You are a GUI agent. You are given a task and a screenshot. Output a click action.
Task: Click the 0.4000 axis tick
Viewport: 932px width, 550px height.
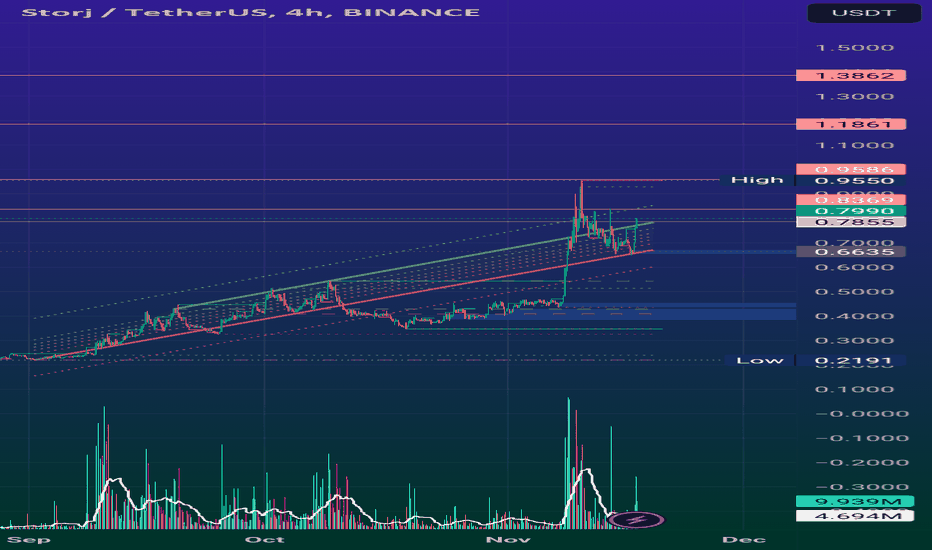pyautogui.click(x=855, y=316)
